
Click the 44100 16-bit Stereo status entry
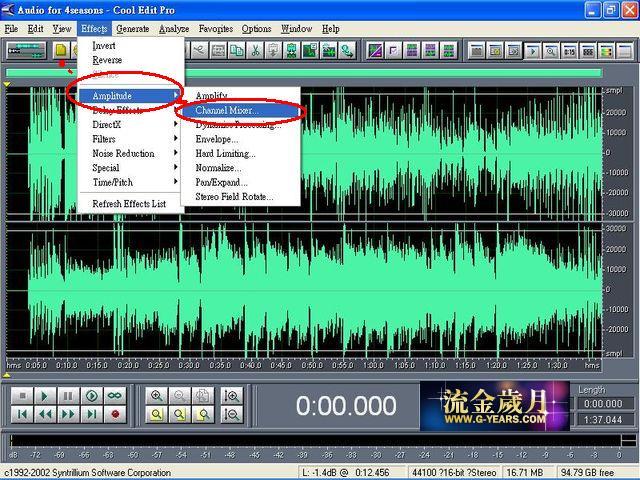point(454,473)
